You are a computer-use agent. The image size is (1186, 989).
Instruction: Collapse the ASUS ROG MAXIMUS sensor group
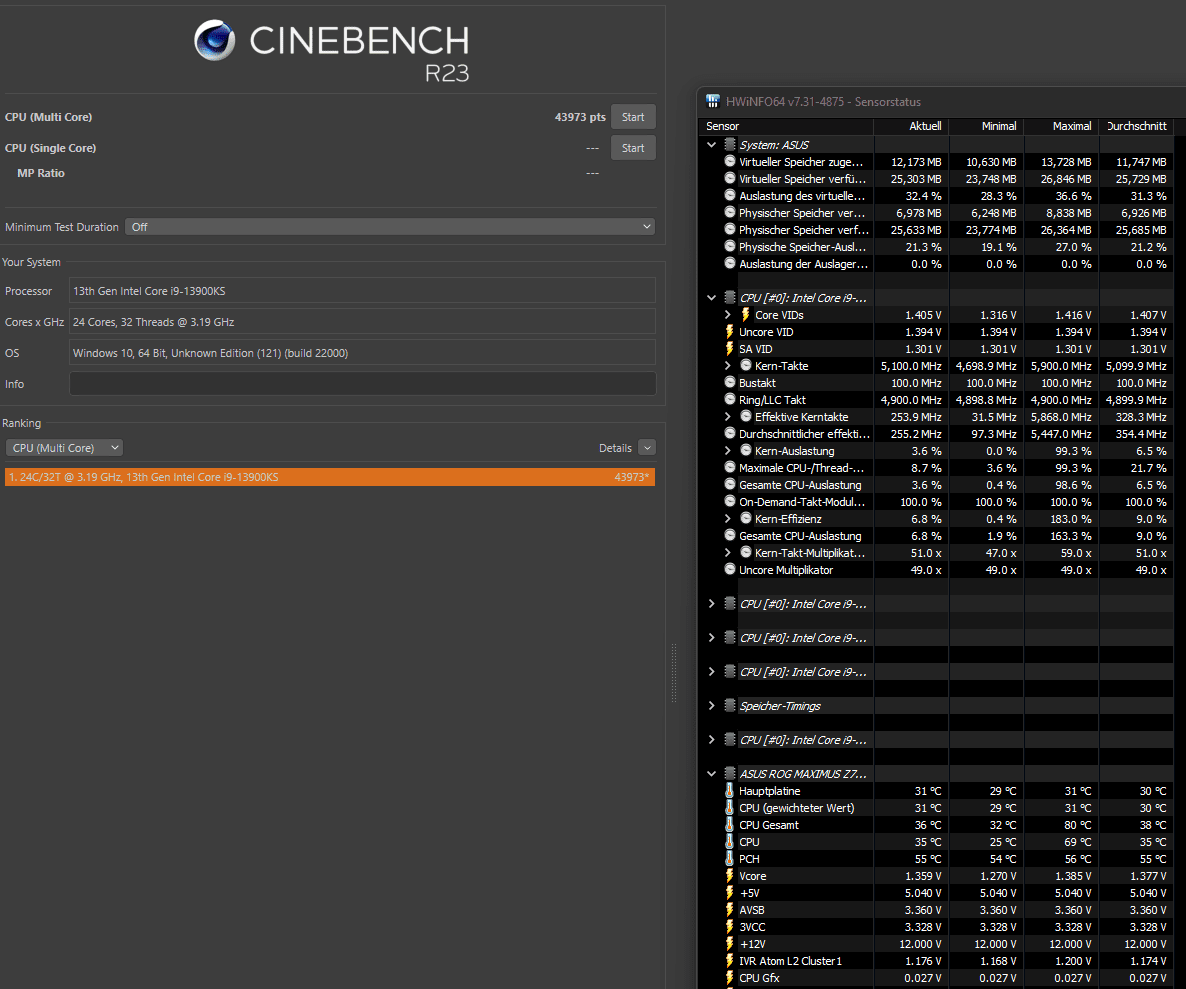tap(711, 774)
